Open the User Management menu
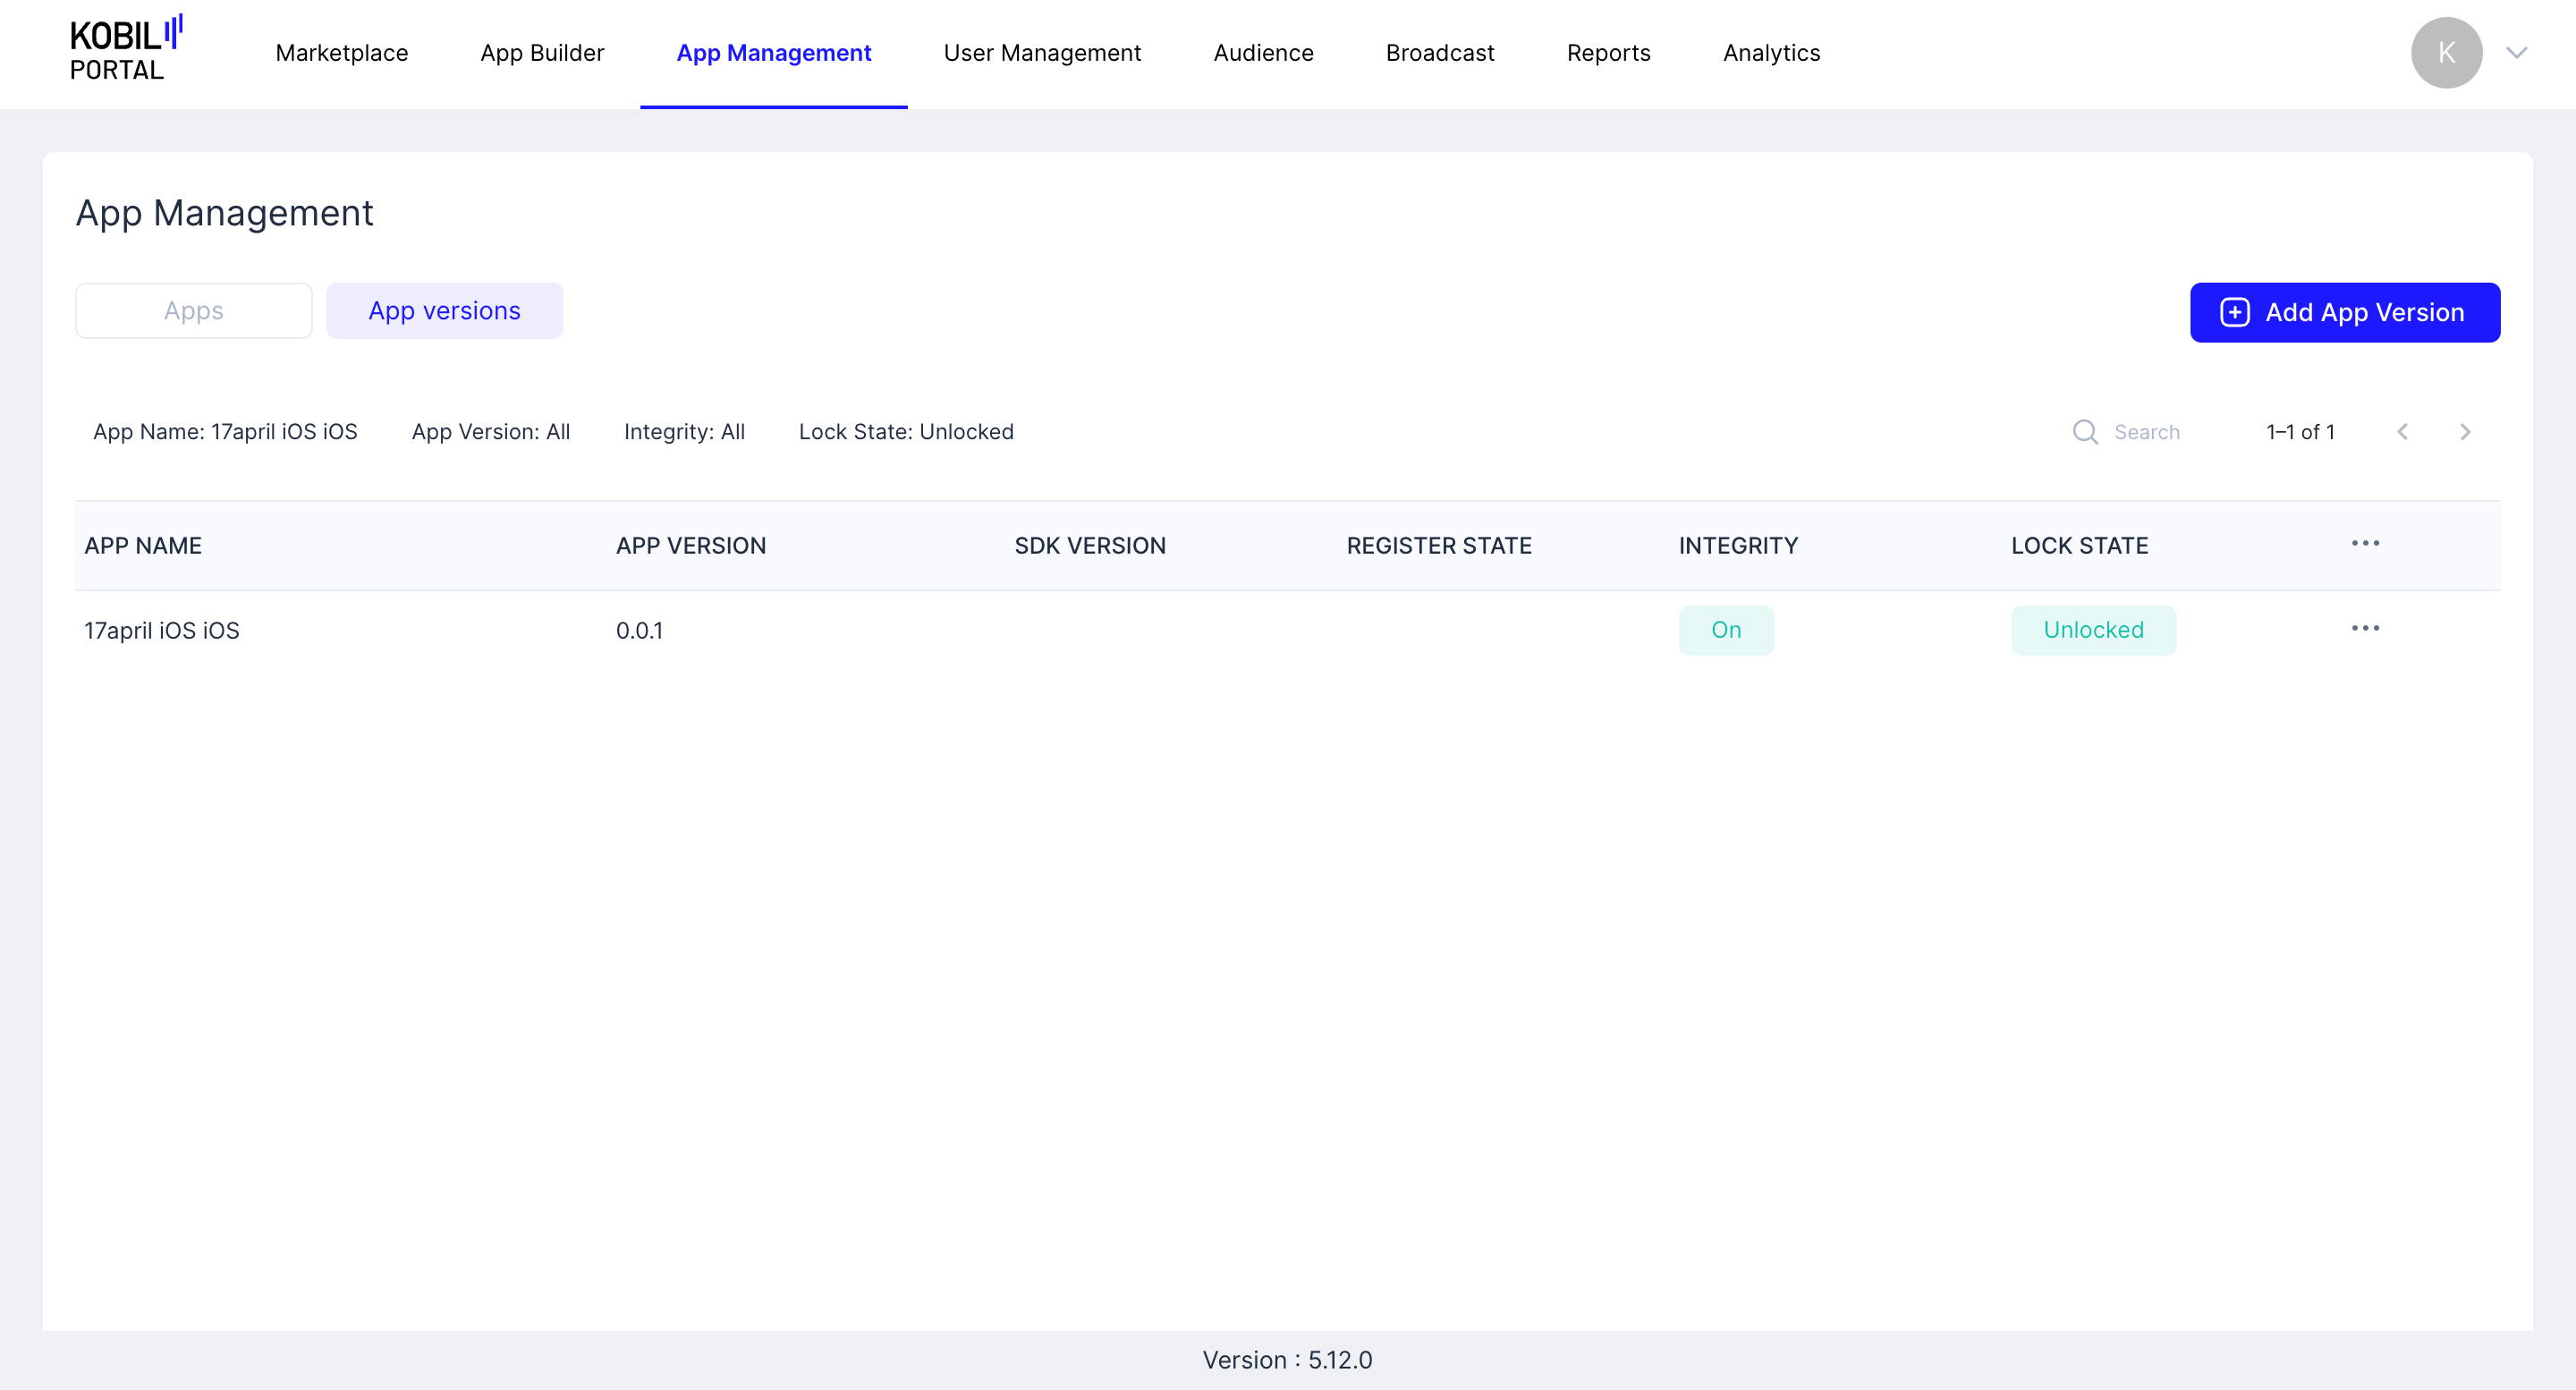The width and height of the screenshot is (2576, 1390). tap(1041, 53)
